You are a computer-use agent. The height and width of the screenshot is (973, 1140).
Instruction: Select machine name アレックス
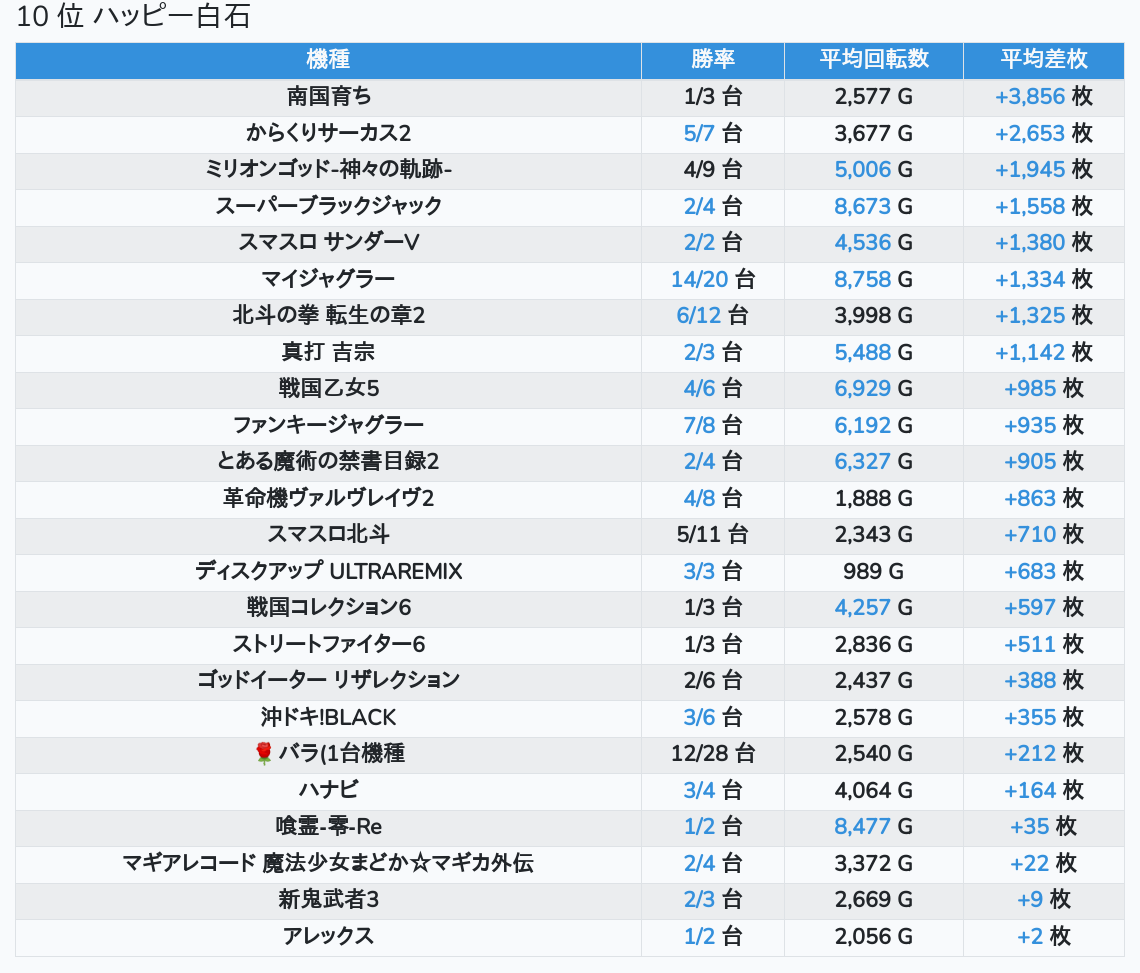329,936
